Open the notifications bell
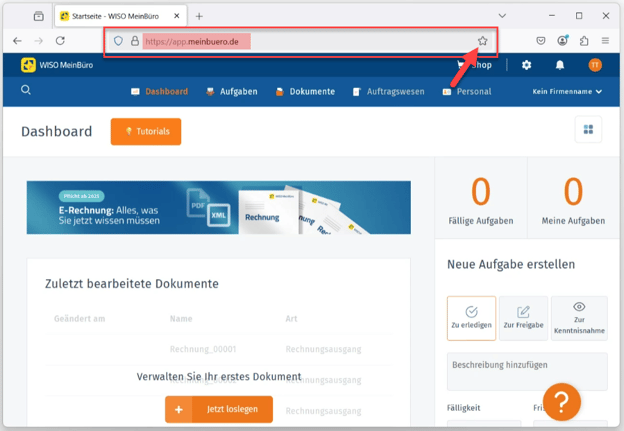This screenshot has height=431, width=624. (x=560, y=65)
